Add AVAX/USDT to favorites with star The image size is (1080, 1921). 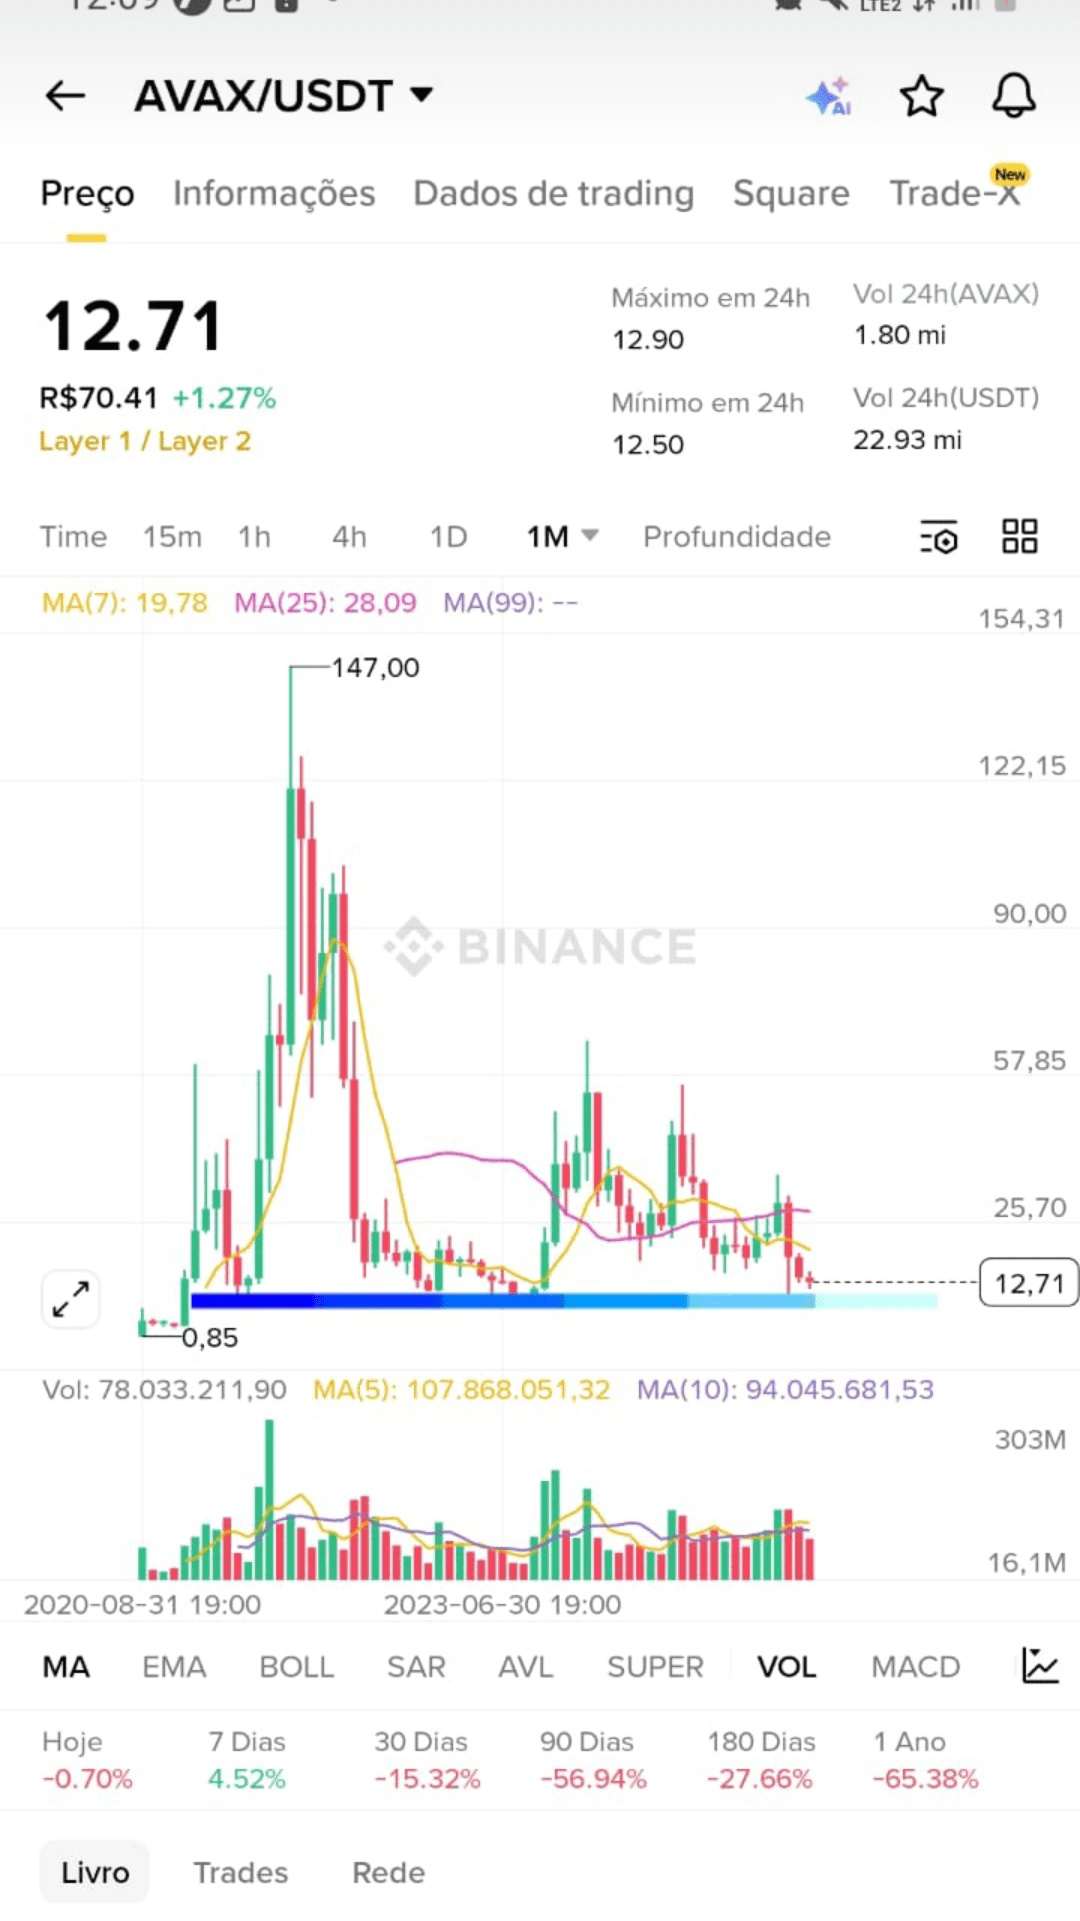(921, 96)
